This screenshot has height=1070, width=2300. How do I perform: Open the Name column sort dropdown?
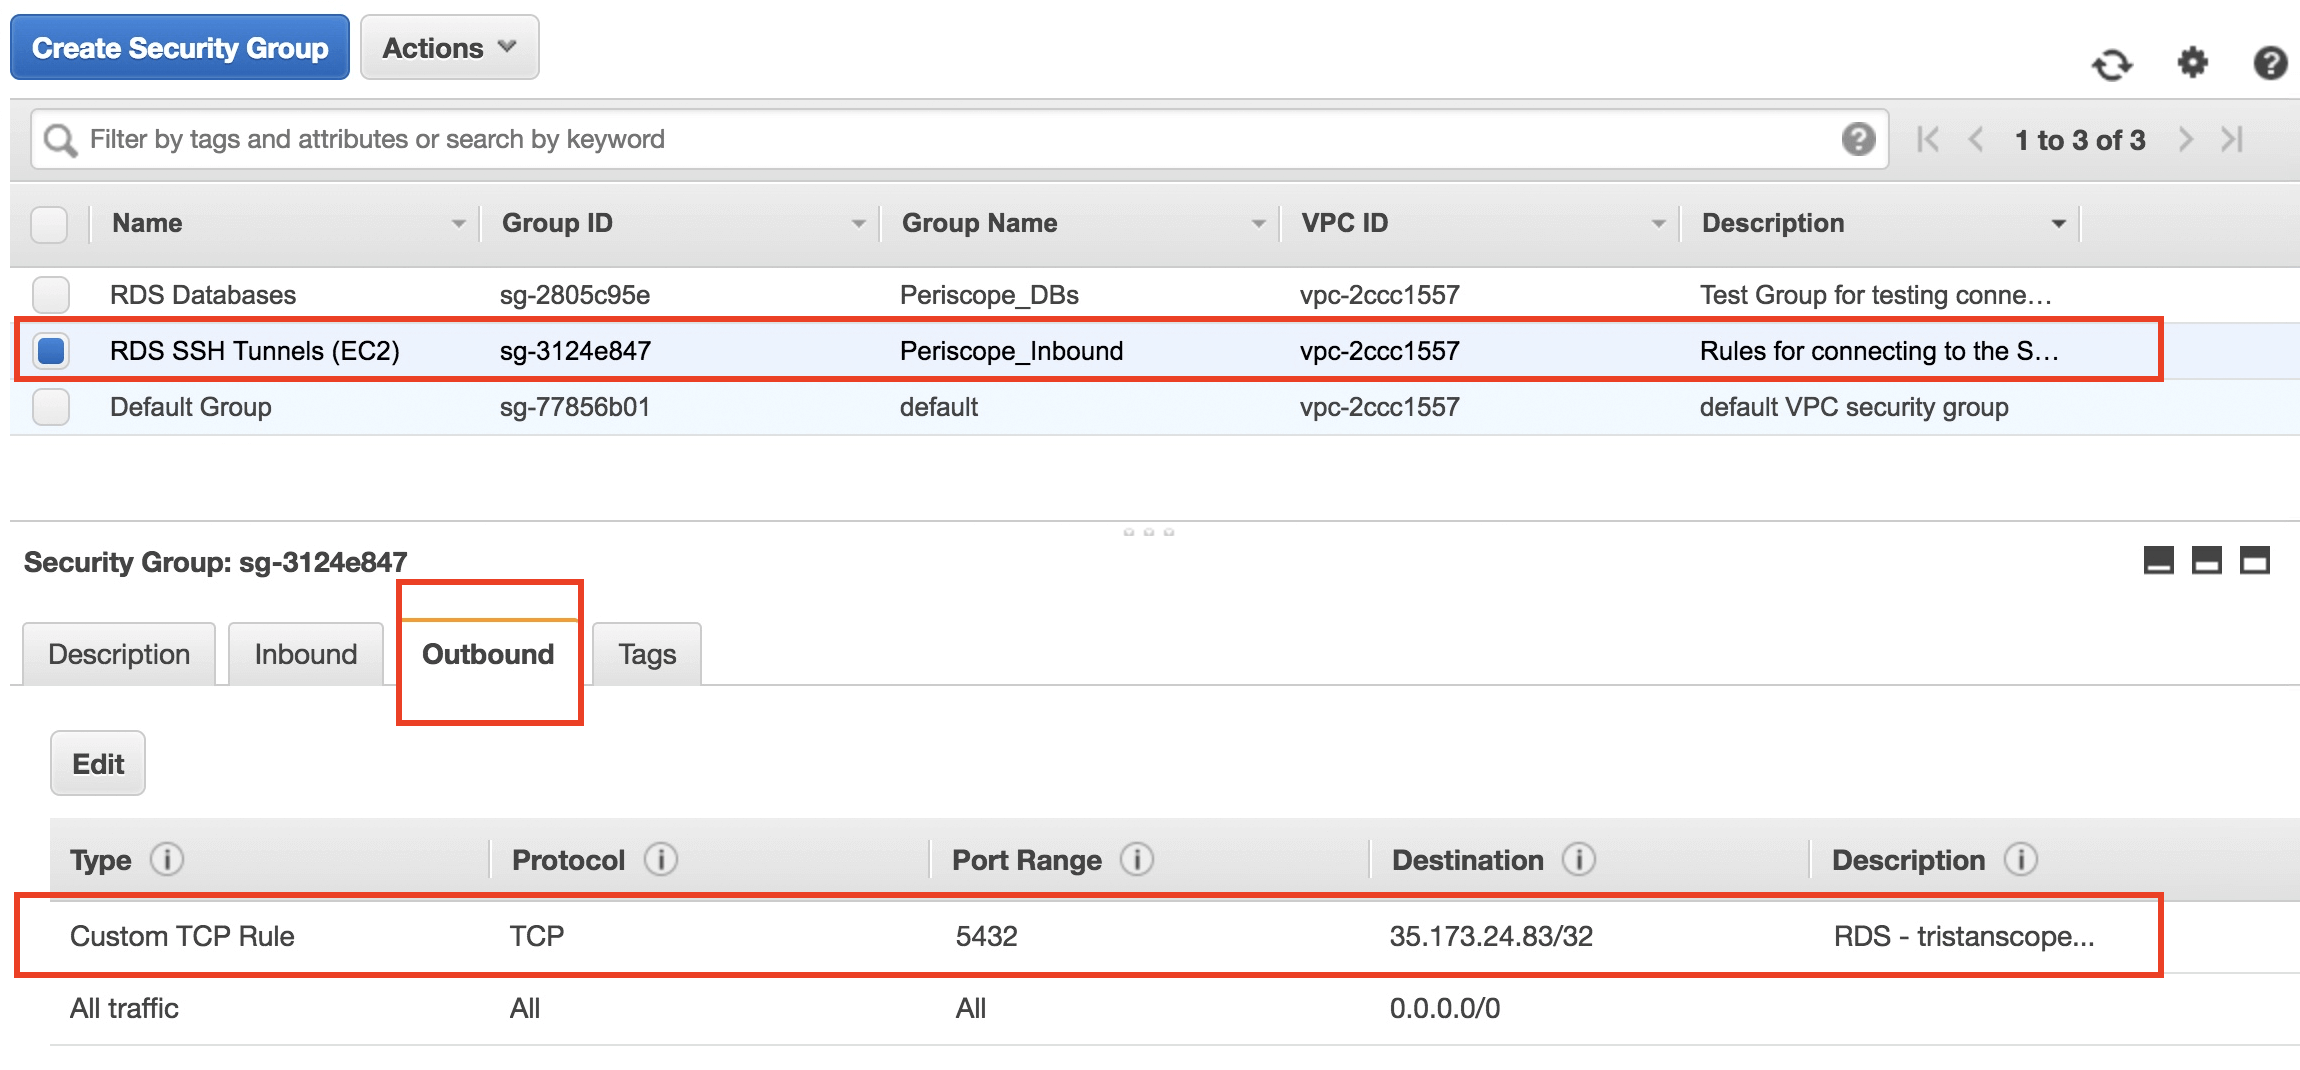click(458, 224)
